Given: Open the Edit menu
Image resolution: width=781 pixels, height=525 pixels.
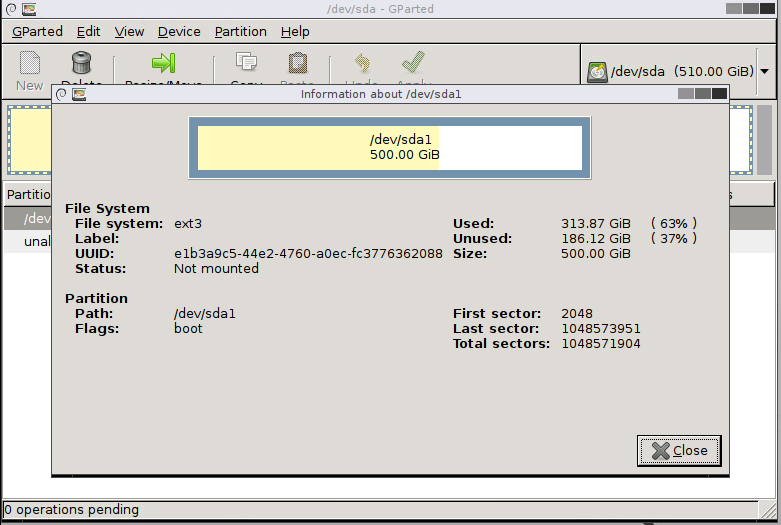Looking at the screenshot, I should click(89, 31).
